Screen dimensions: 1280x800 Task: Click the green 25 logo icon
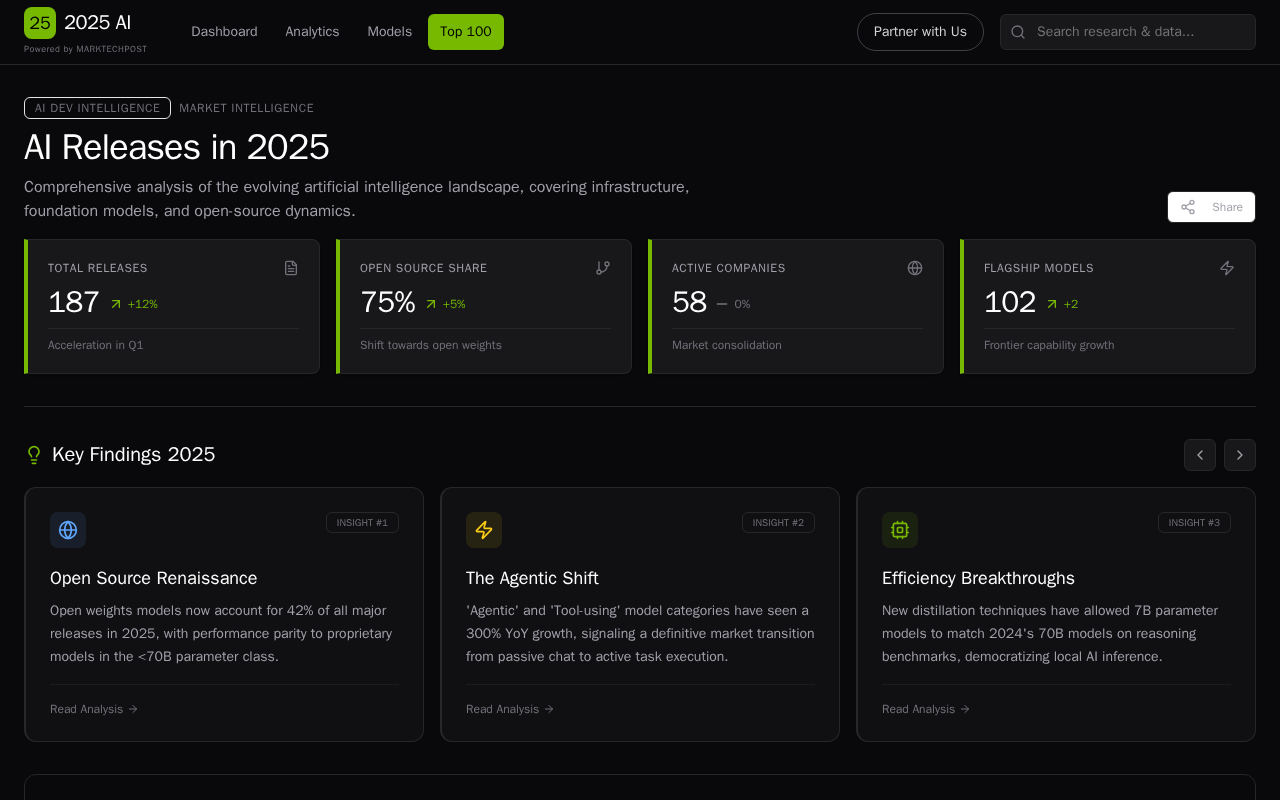point(40,23)
